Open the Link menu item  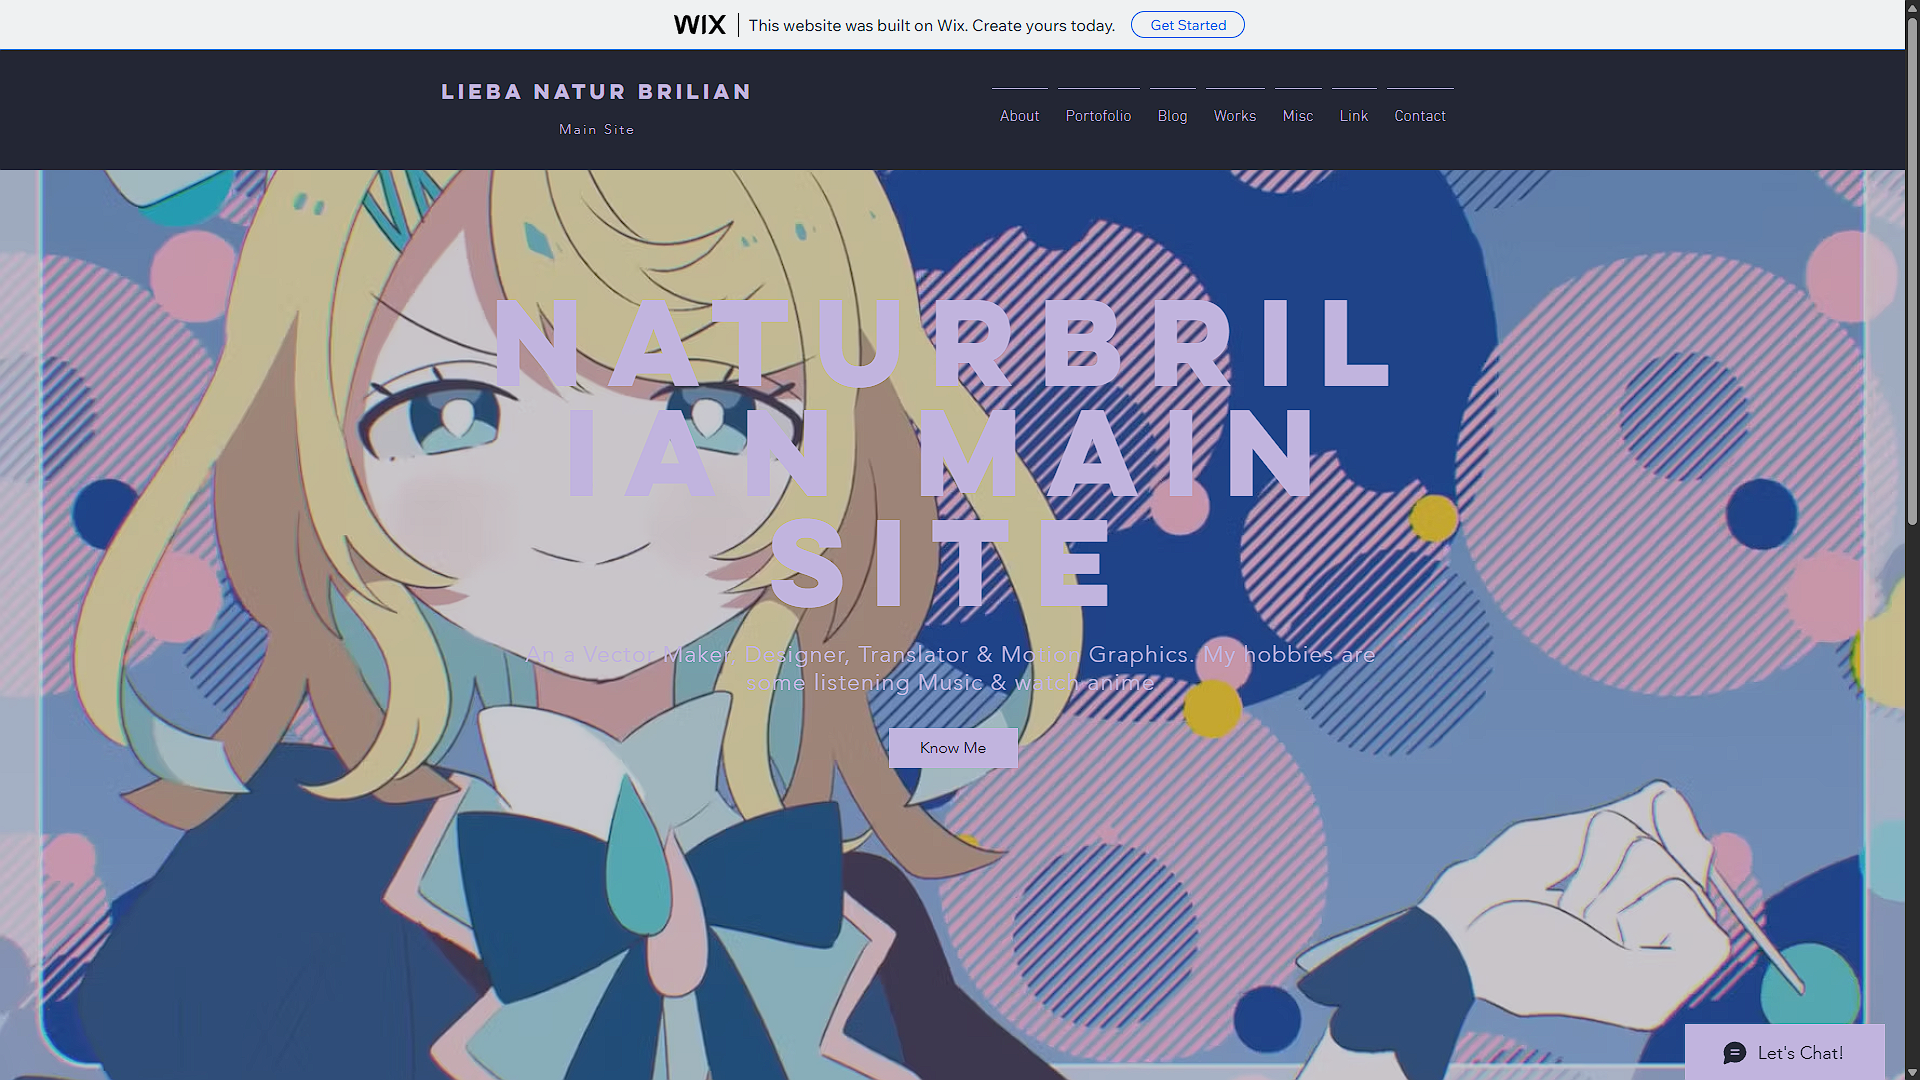[x=1353, y=116]
